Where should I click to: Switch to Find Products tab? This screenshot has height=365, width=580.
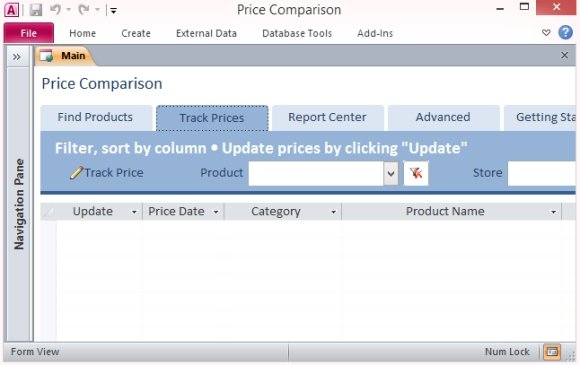point(96,118)
